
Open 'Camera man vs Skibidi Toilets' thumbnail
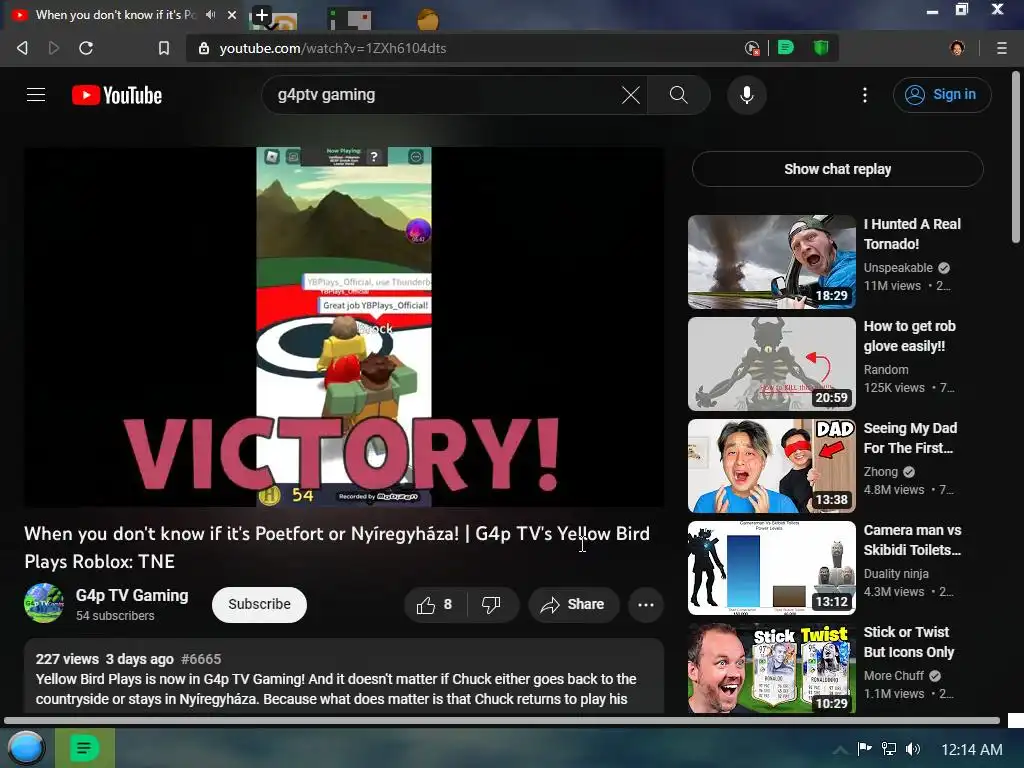(771, 568)
